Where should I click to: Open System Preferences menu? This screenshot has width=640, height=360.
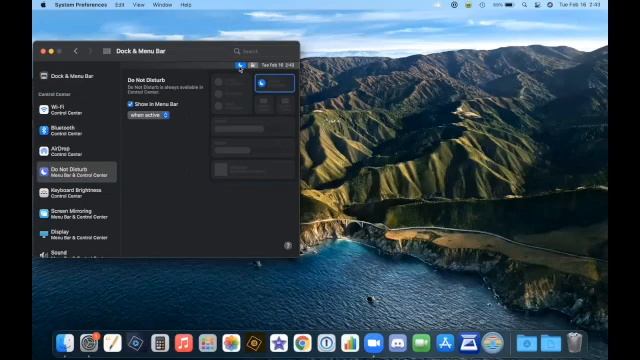click(81, 5)
